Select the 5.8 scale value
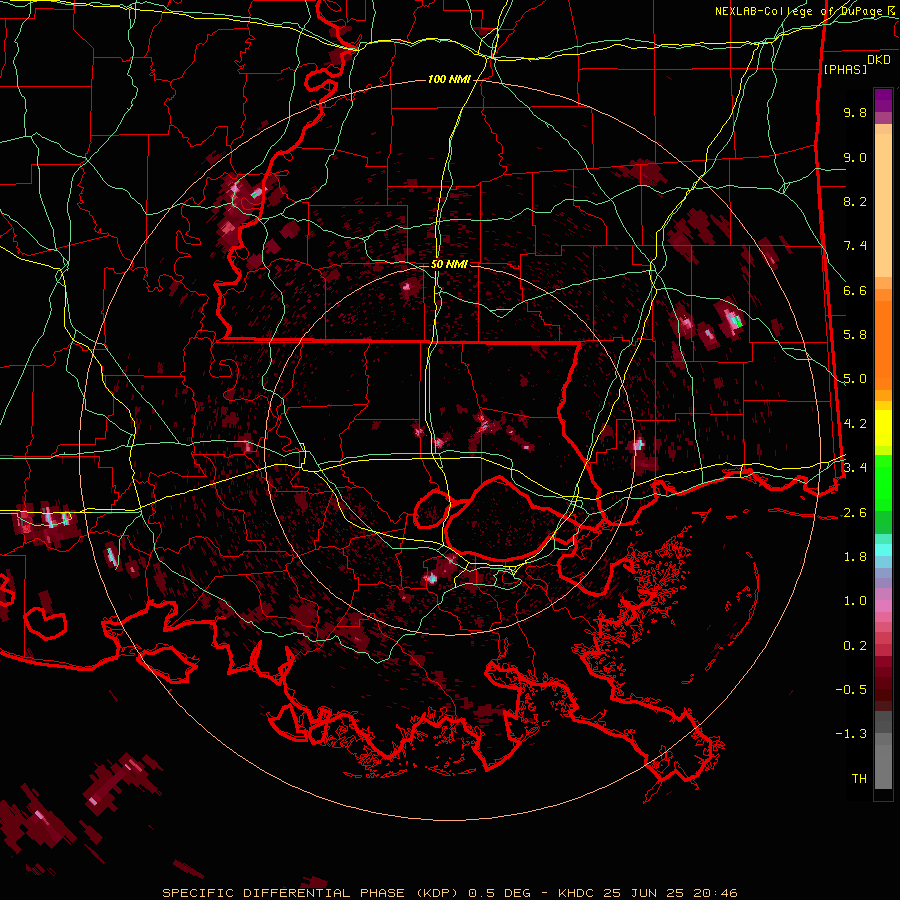Image resolution: width=900 pixels, height=900 pixels. [855, 335]
